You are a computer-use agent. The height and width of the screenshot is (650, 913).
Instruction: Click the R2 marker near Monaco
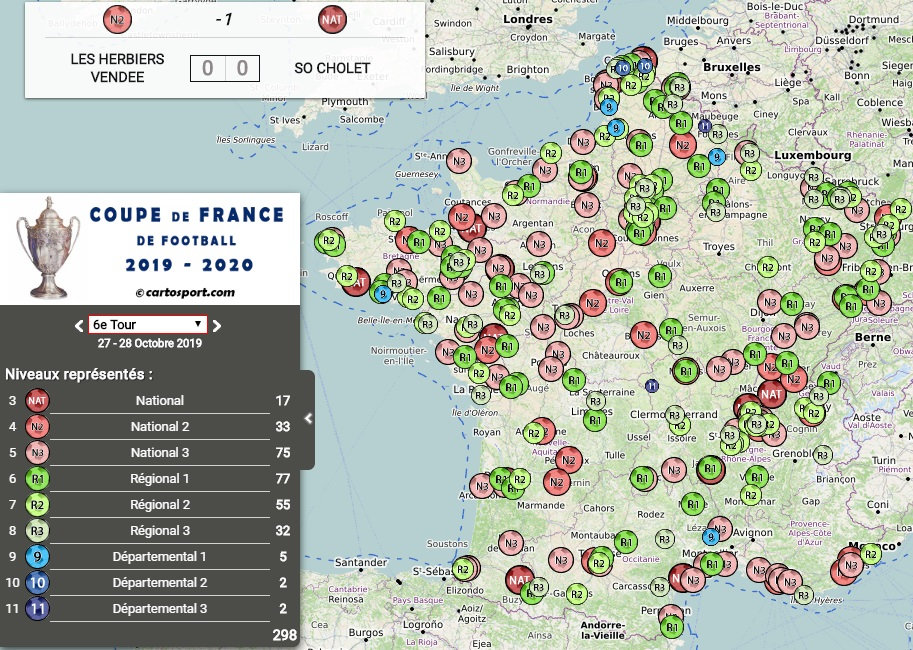[x=870, y=554]
